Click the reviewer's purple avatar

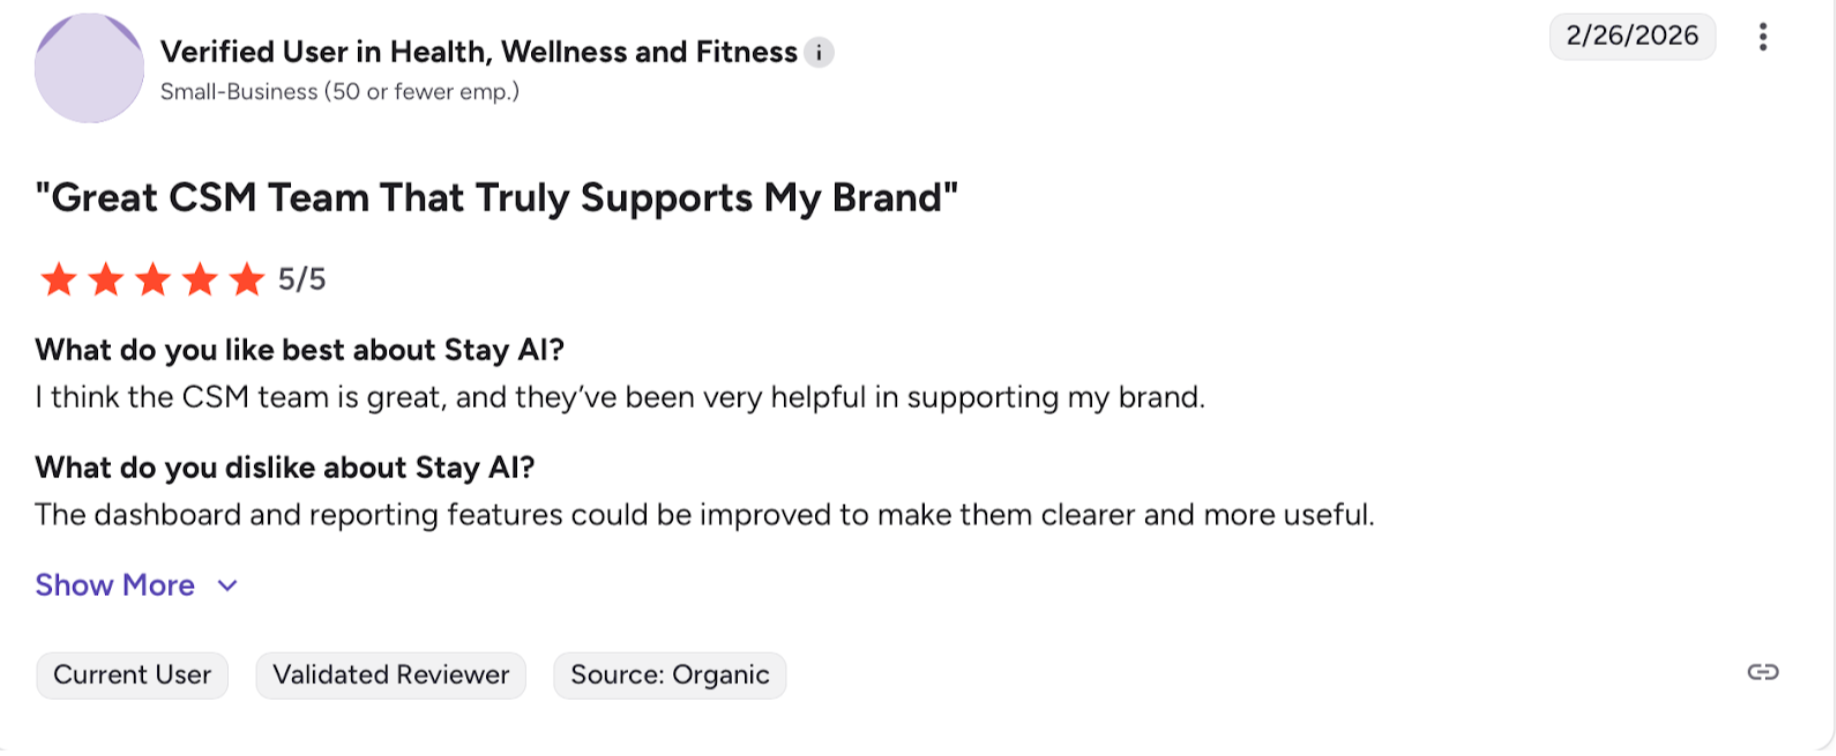89,69
